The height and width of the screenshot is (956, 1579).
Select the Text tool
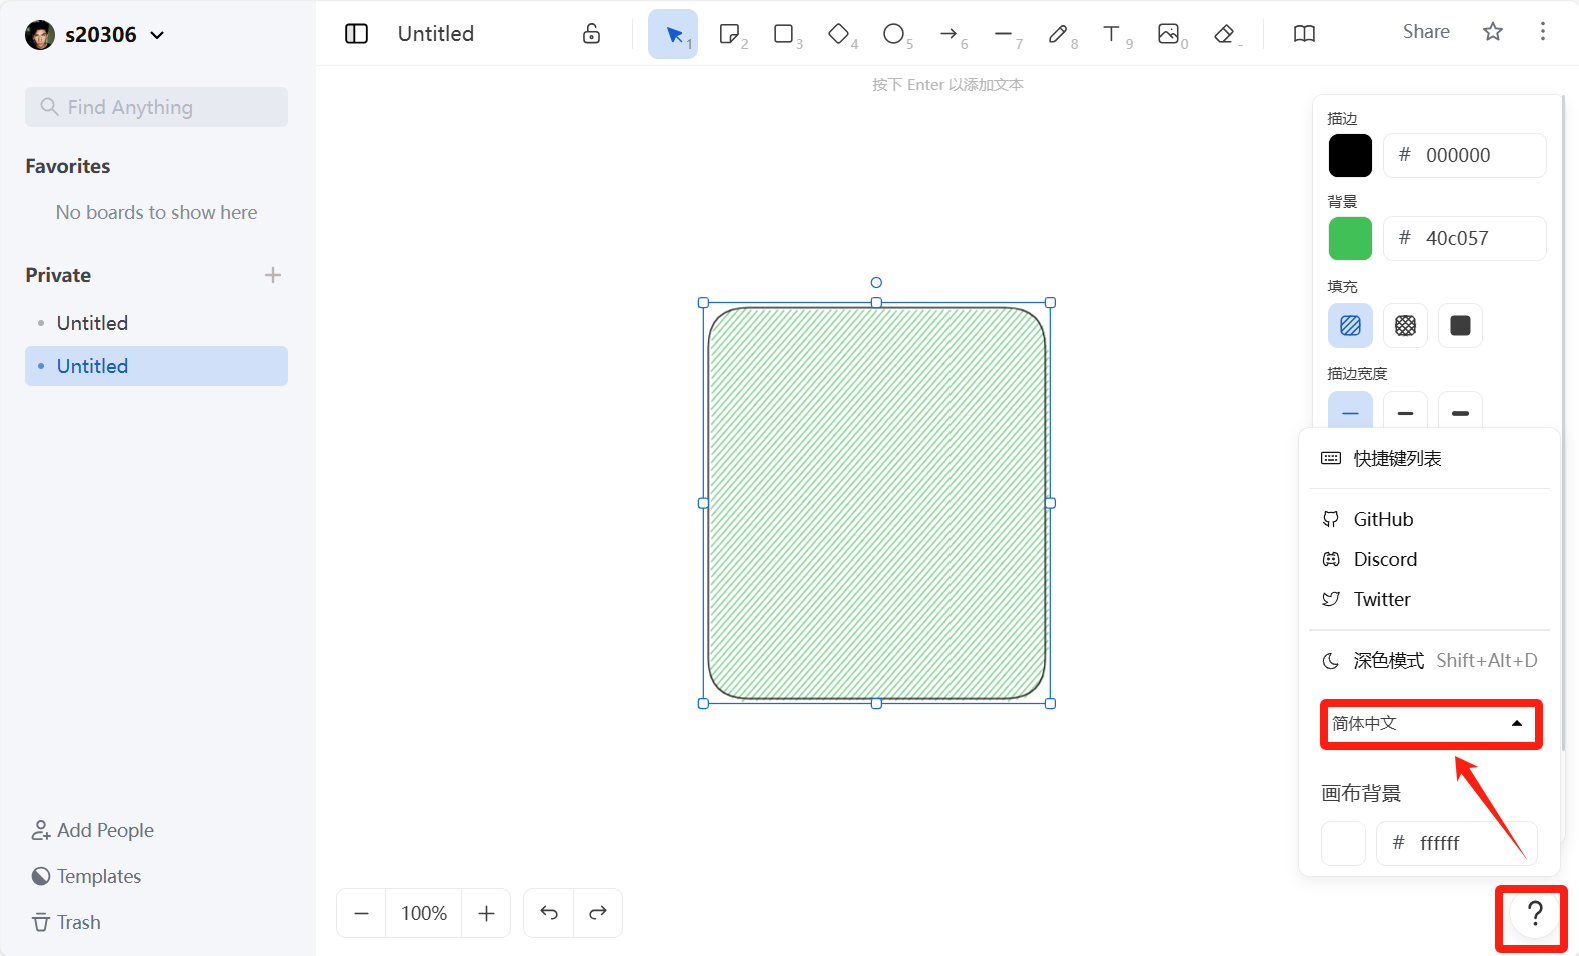pos(1112,34)
